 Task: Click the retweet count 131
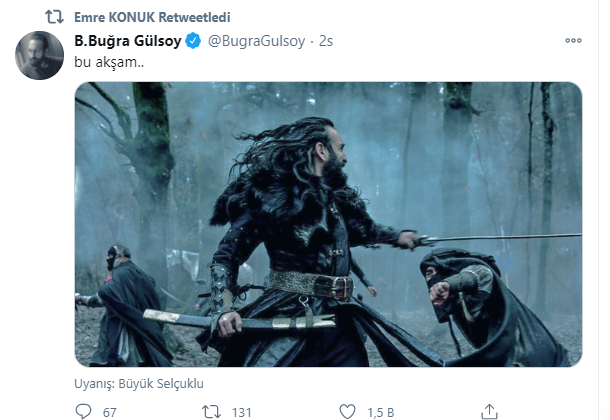[x=243, y=410]
